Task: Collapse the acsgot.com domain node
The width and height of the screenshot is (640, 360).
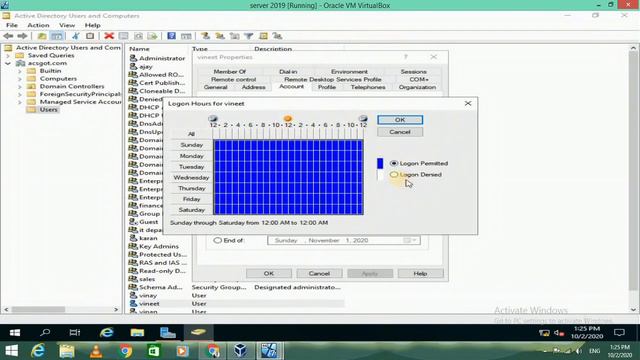Action: click(8, 63)
